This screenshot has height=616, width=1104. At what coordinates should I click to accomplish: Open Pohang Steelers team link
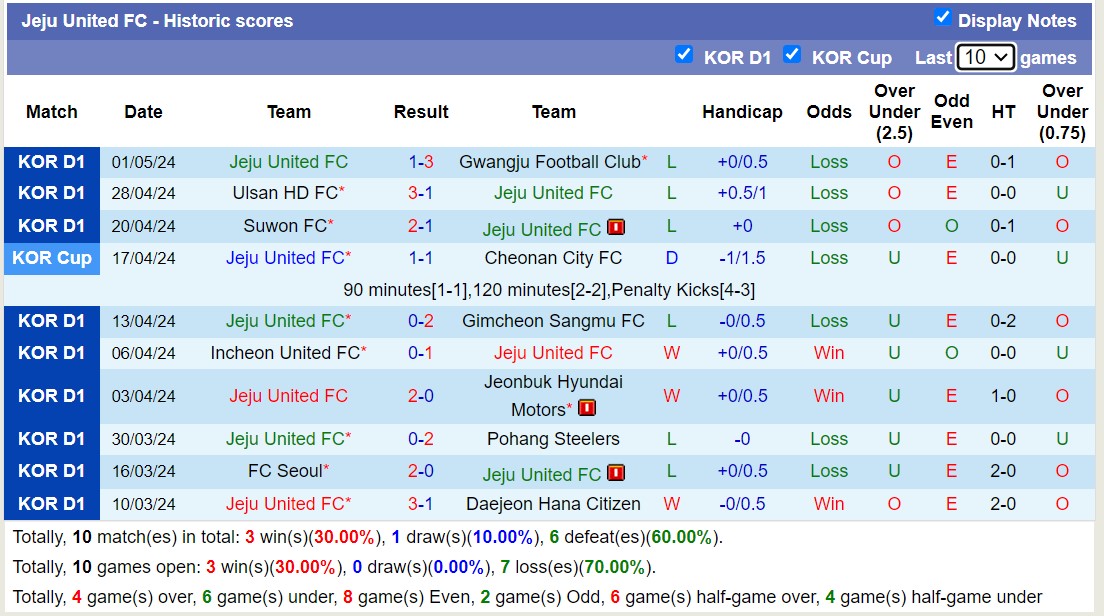[553, 439]
